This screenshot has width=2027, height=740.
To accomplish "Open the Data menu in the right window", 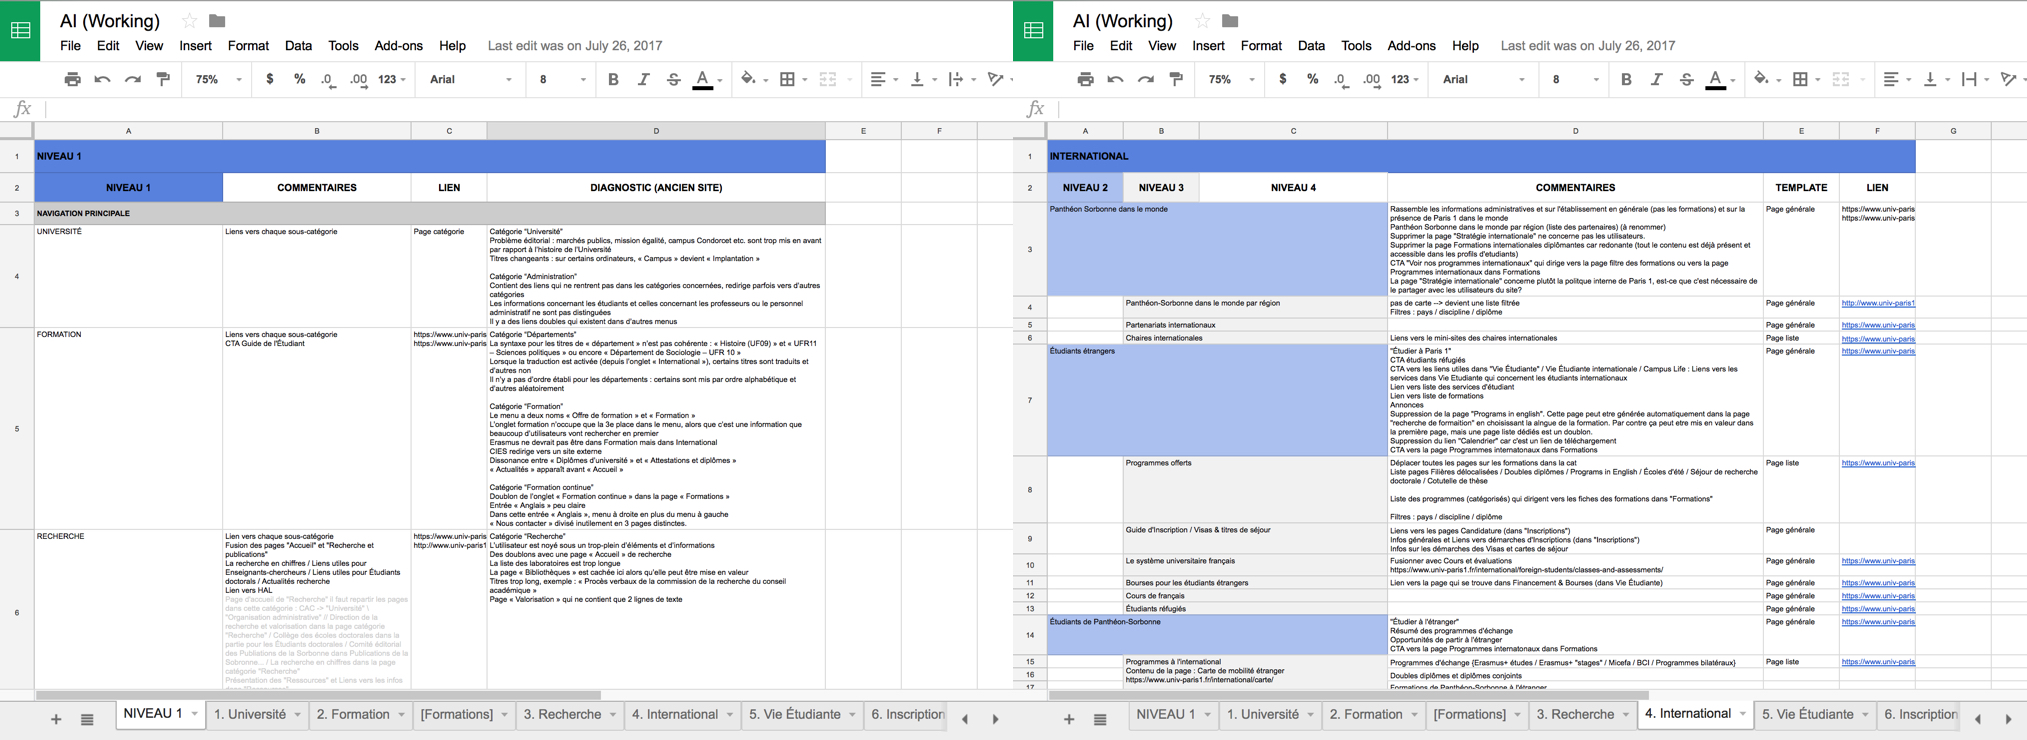I will click(1311, 45).
